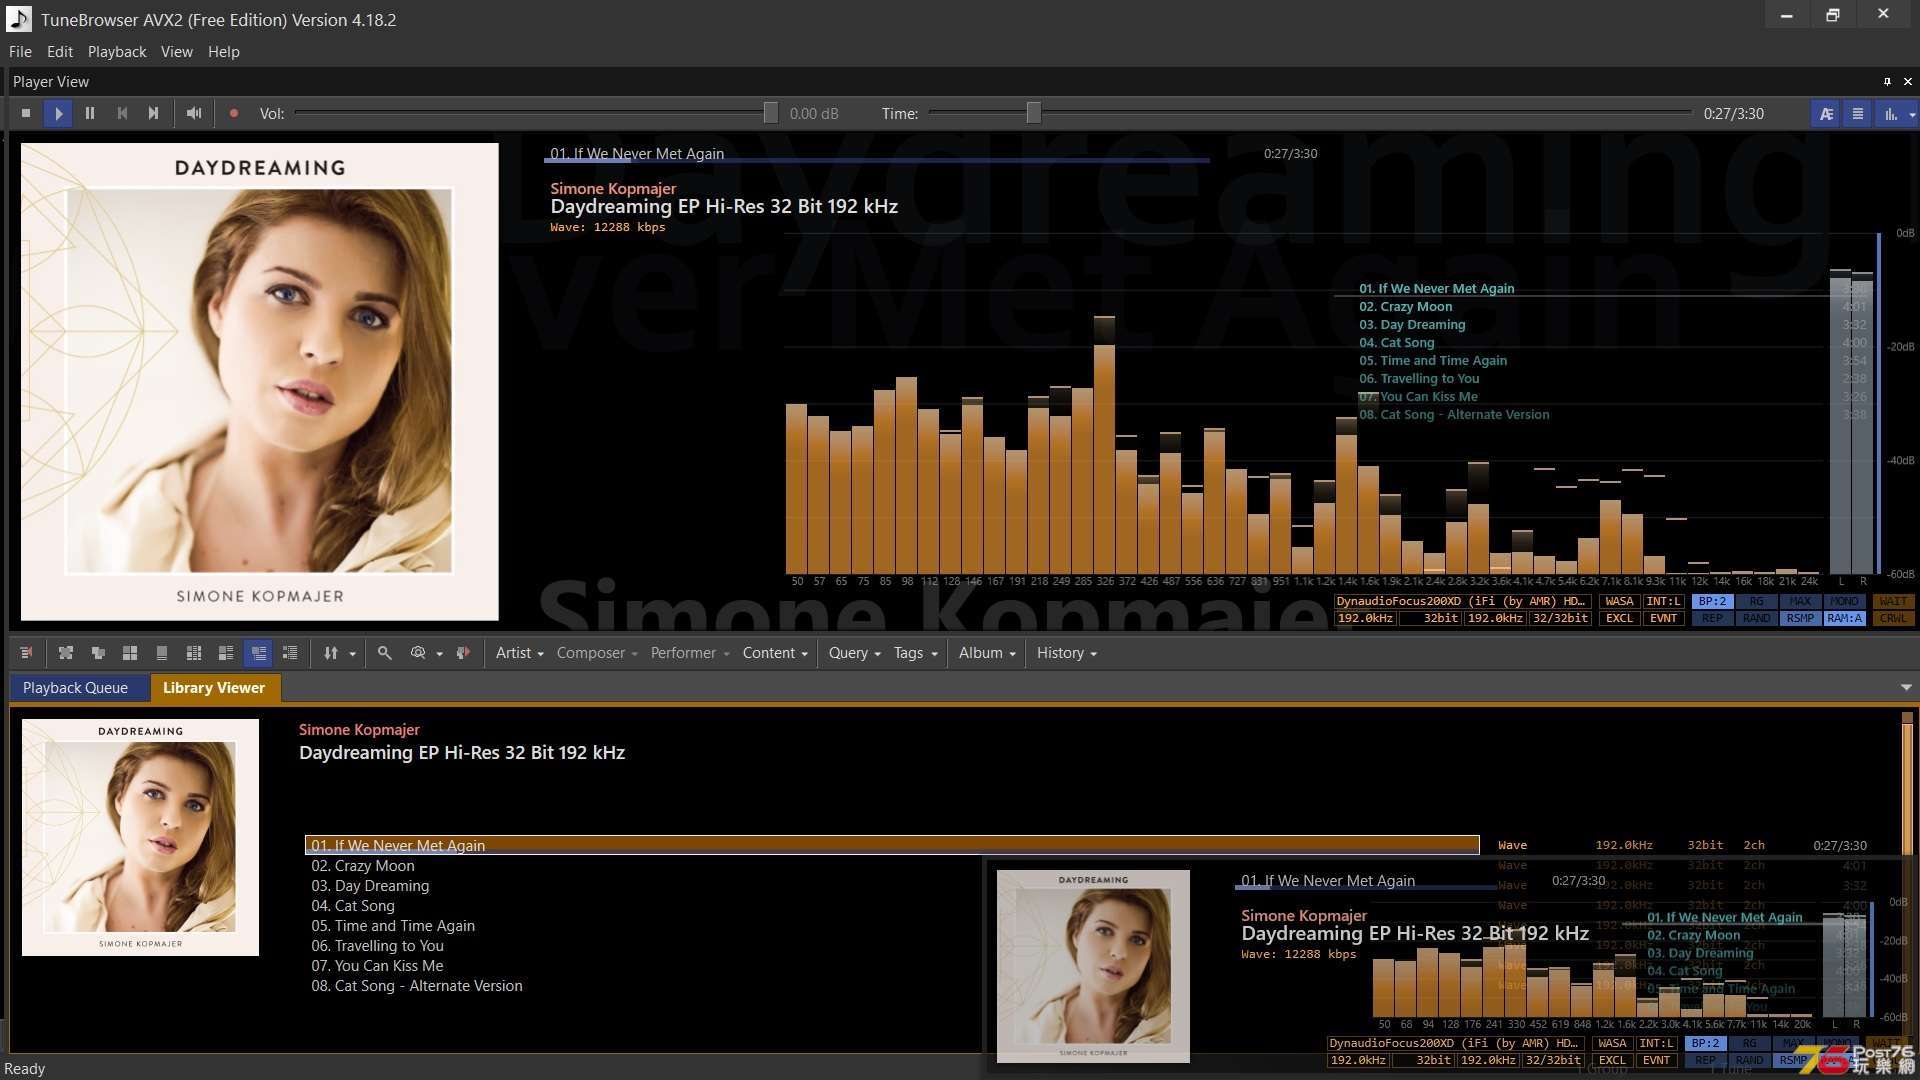Expand the tab list arrow at right of tabs
The width and height of the screenshot is (1920, 1080).
(1906, 688)
